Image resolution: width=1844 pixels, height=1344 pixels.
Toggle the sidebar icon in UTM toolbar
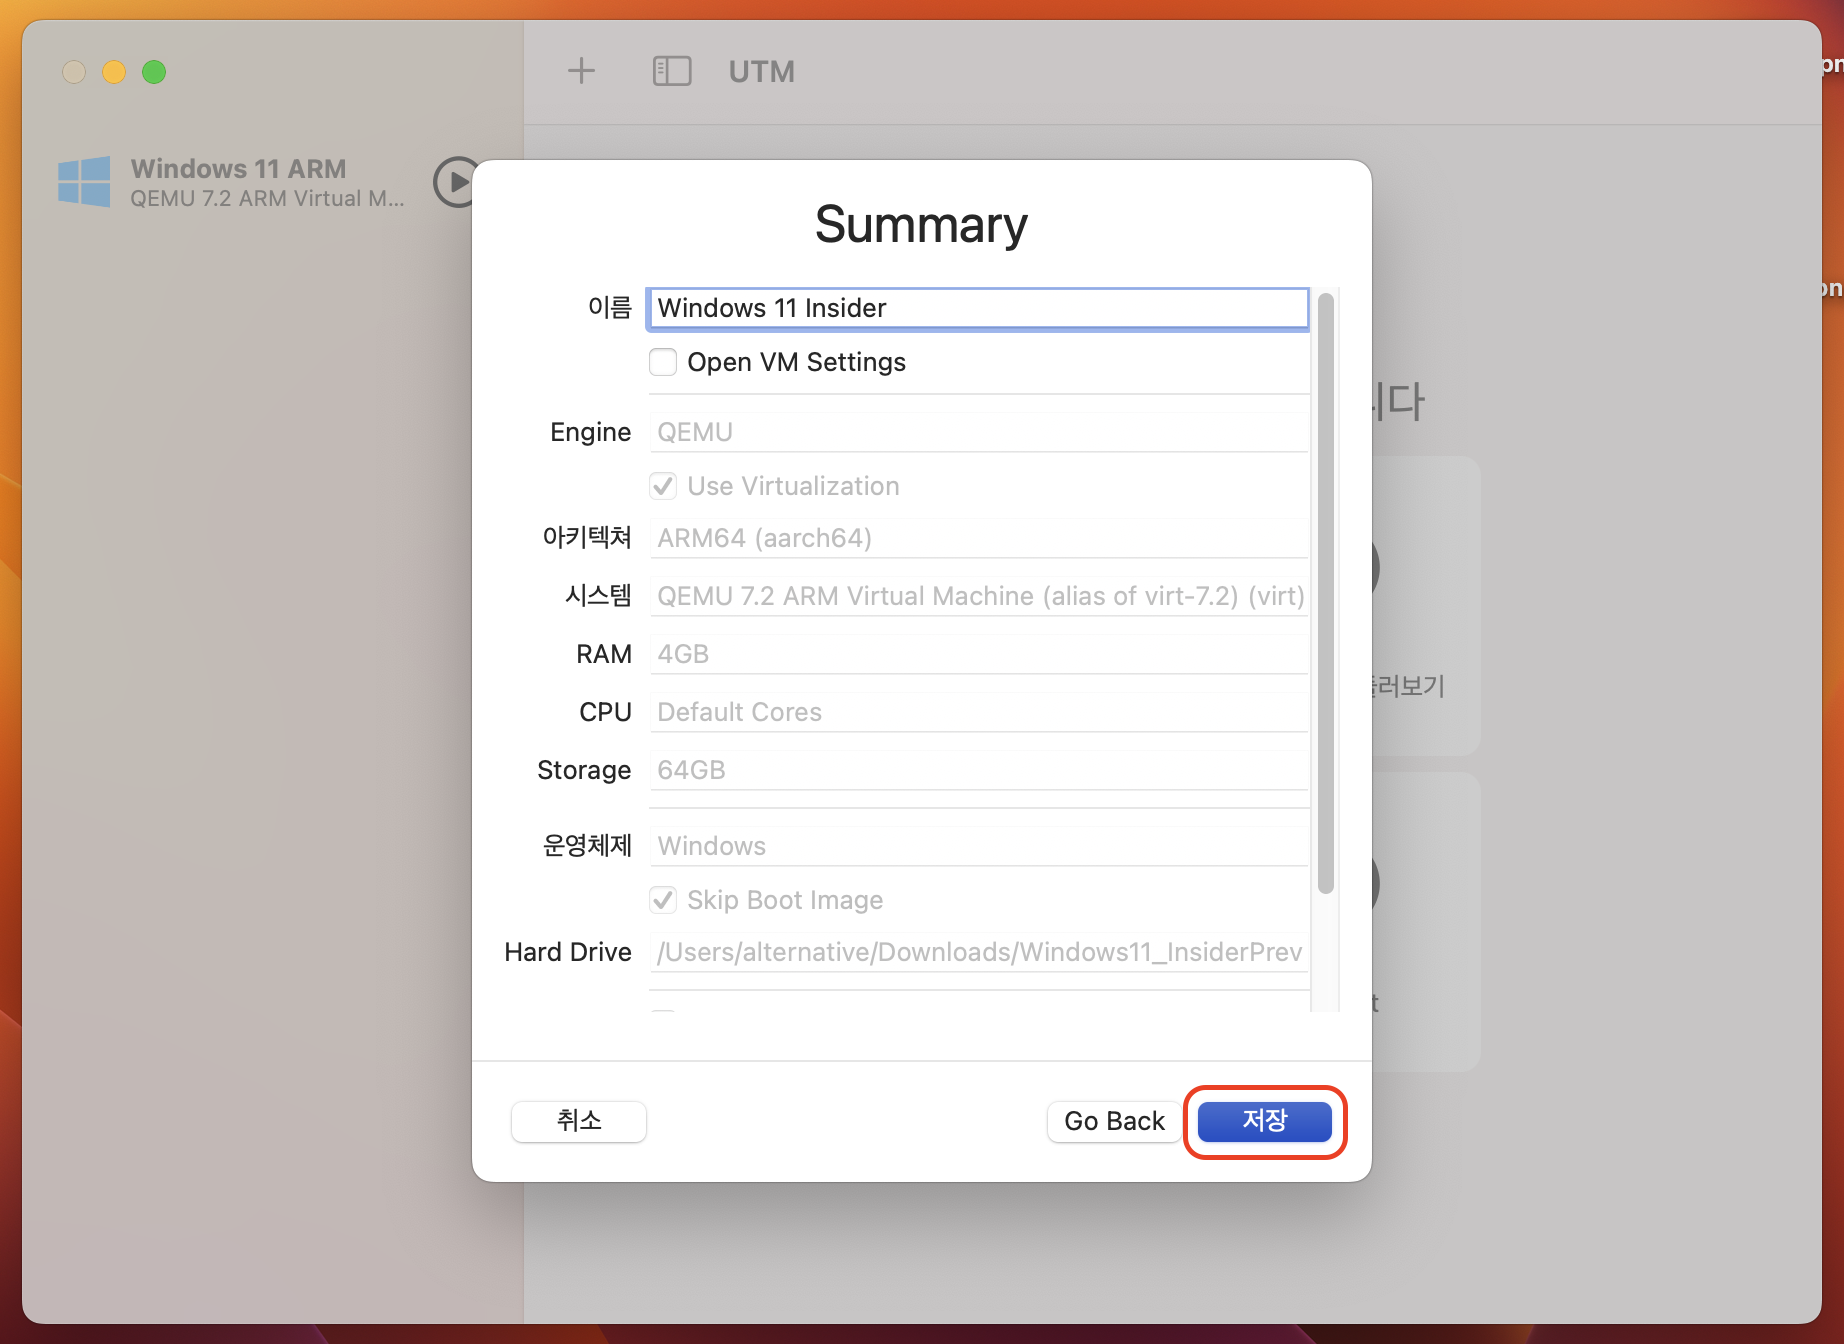tap(672, 71)
